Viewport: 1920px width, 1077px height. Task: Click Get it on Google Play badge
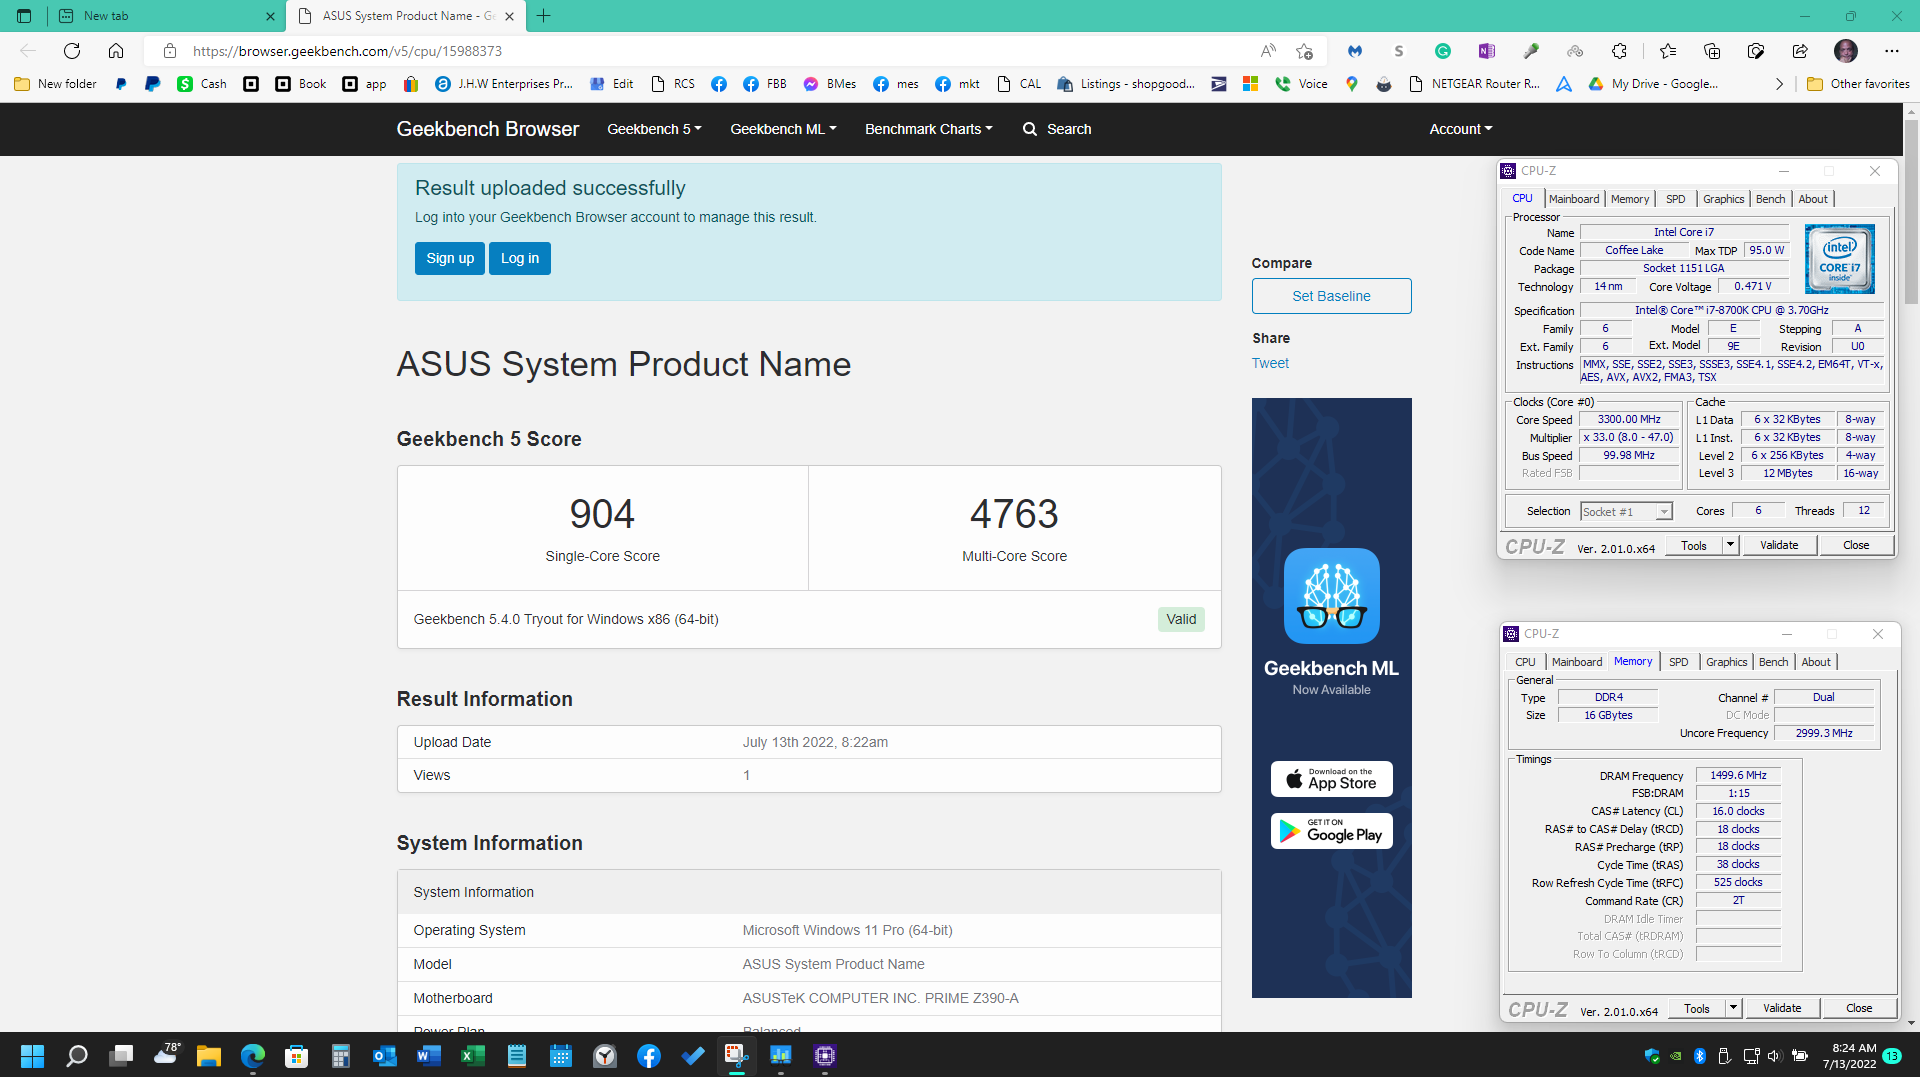(1331, 831)
